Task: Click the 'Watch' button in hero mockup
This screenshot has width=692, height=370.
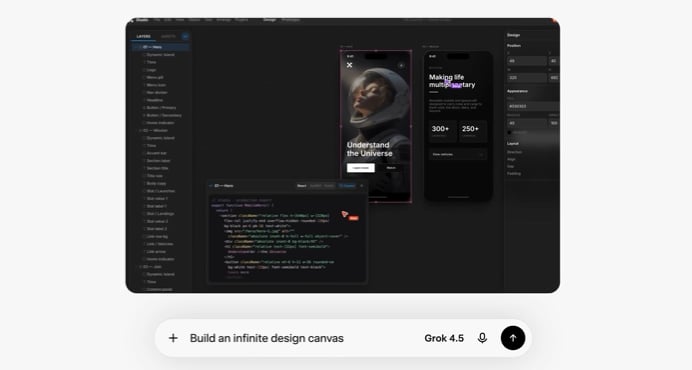Action: pos(391,168)
